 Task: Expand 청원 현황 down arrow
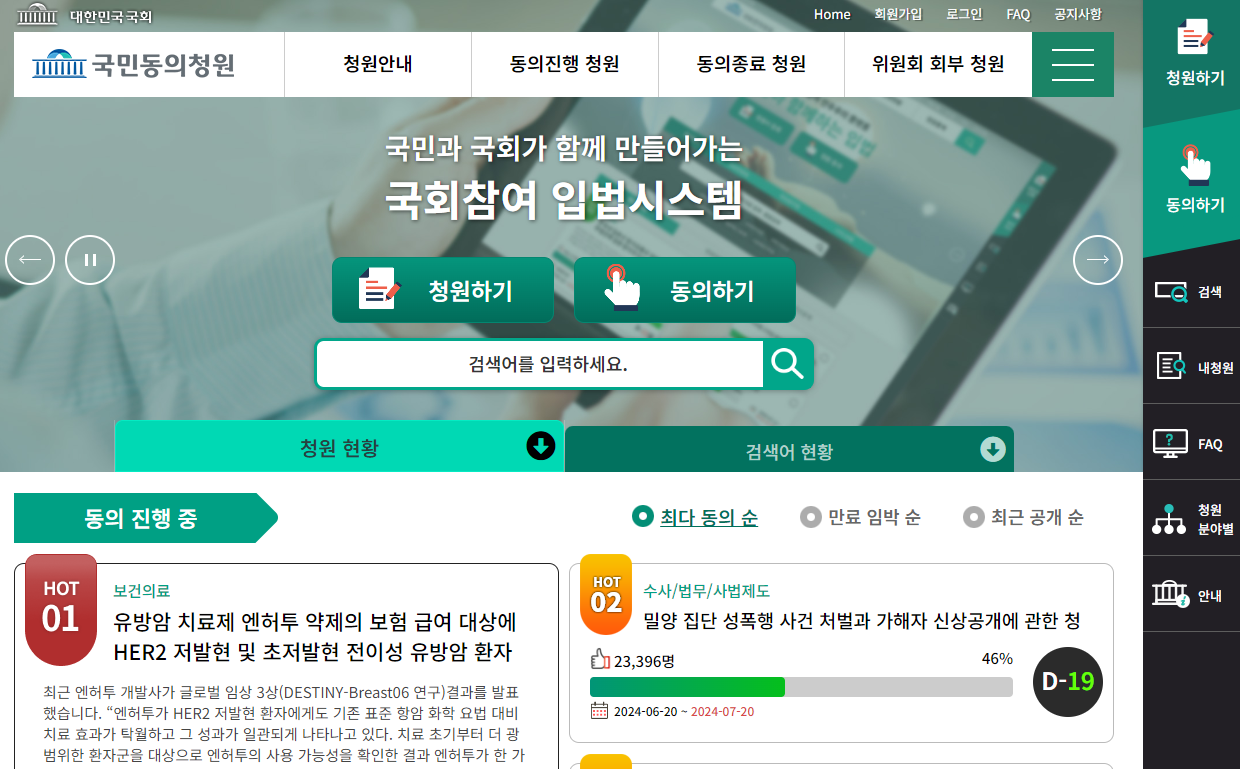541,445
